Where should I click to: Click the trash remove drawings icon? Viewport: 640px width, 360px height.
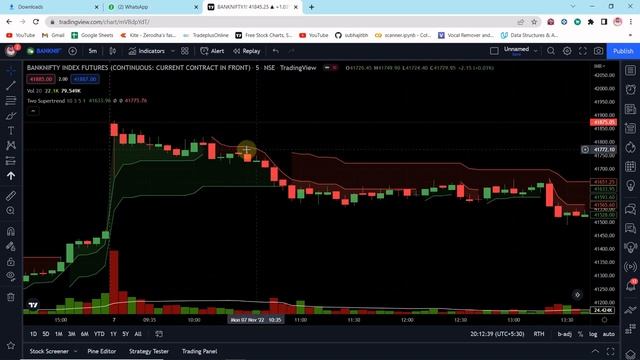point(11,297)
